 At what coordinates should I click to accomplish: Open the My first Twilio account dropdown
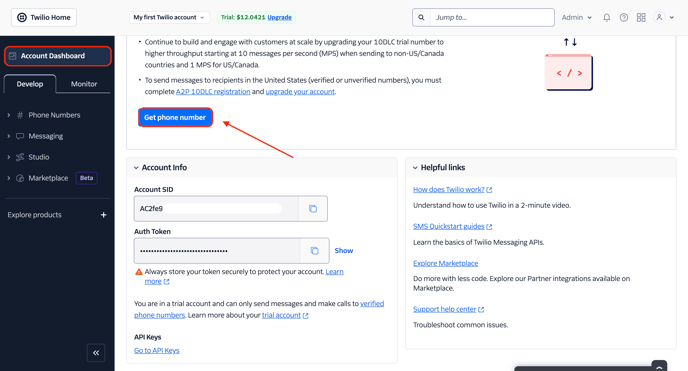[x=169, y=18]
